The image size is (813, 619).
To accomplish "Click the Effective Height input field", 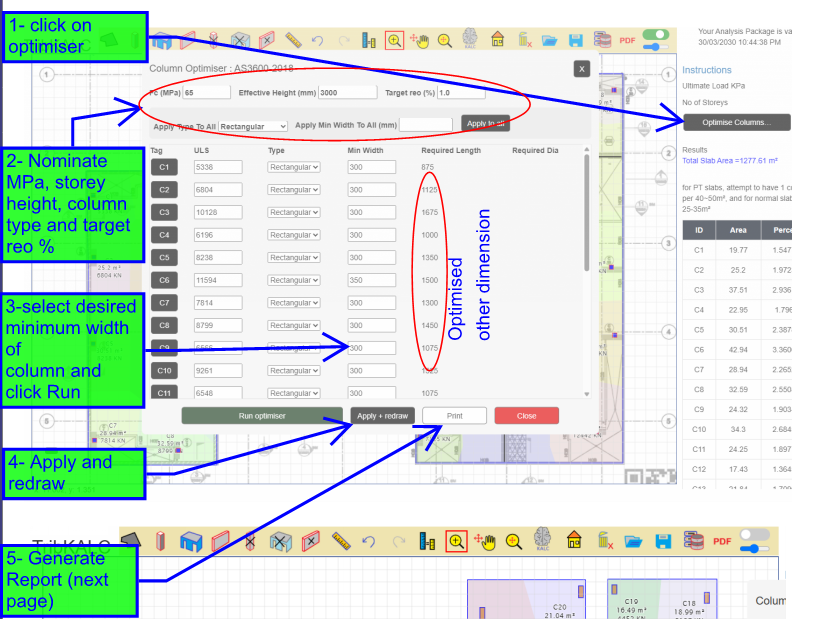I will coord(347,93).
